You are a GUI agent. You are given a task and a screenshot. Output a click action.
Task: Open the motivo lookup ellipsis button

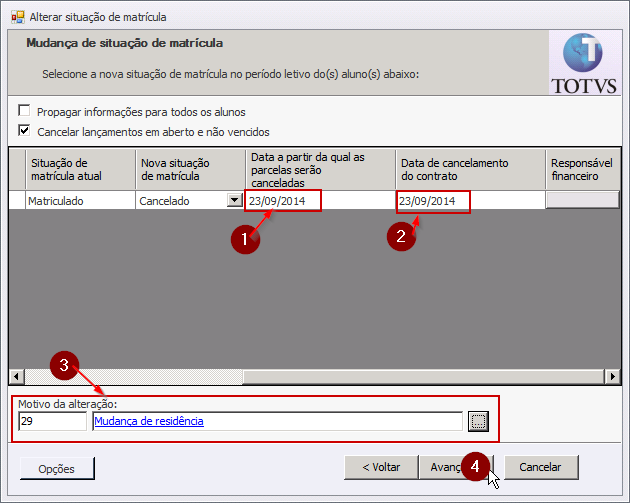coord(478,422)
